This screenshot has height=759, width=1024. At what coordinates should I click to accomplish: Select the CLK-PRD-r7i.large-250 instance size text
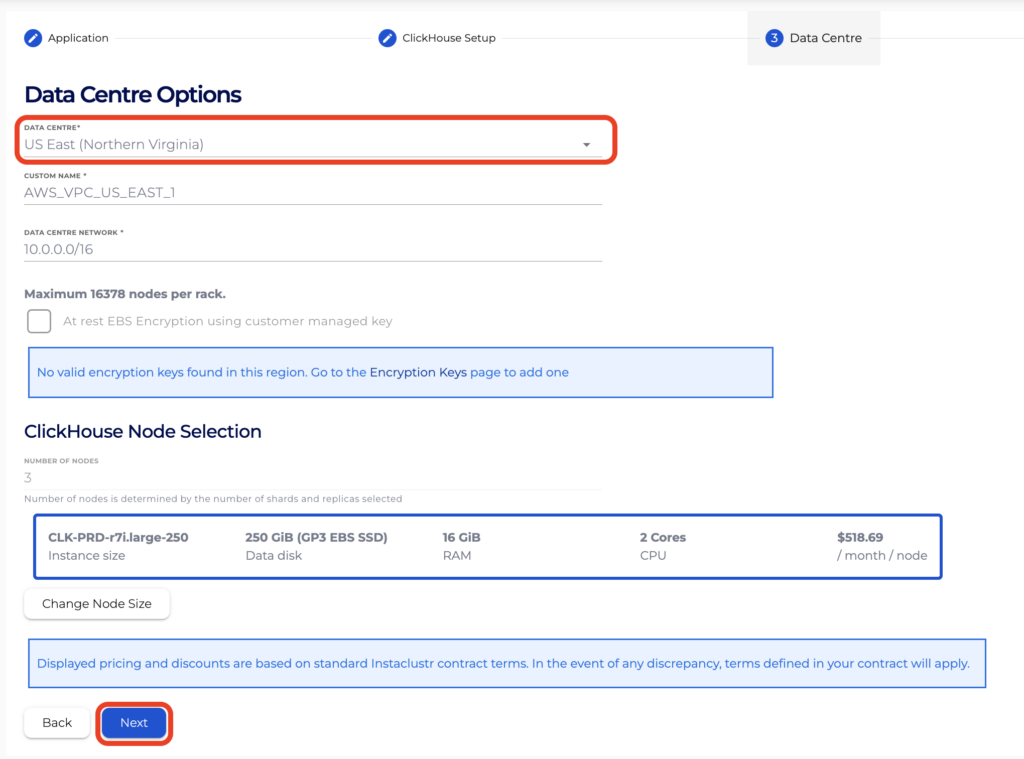click(x=118, y=537)
